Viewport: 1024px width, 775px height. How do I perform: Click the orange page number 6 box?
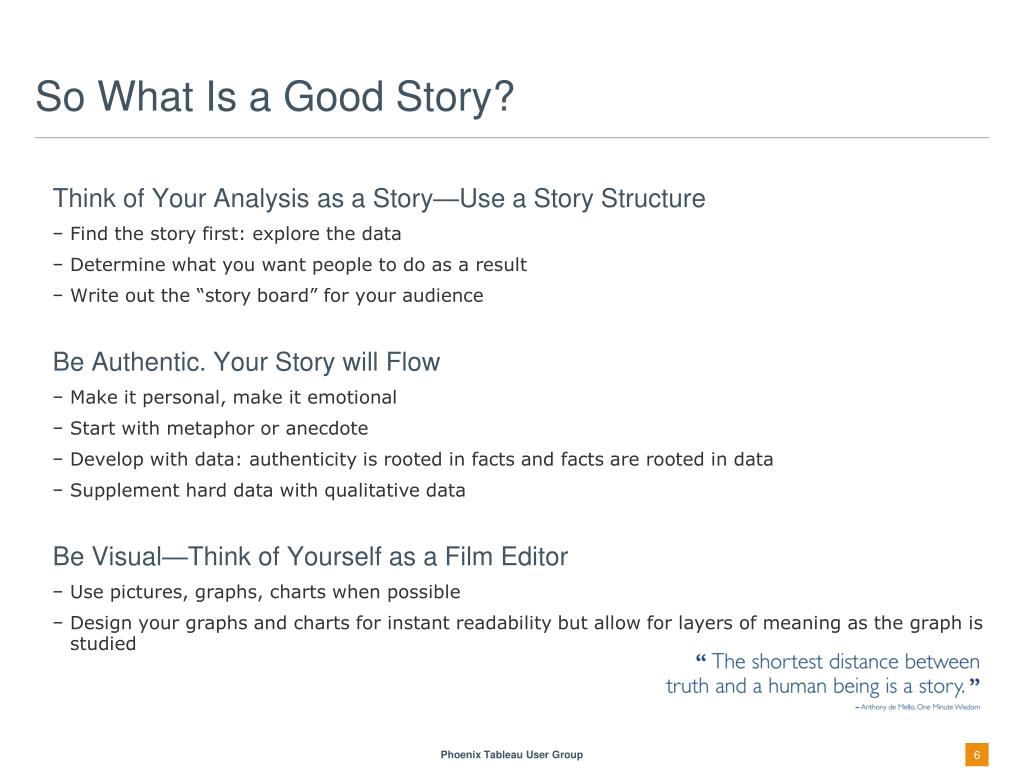[976, 755]
